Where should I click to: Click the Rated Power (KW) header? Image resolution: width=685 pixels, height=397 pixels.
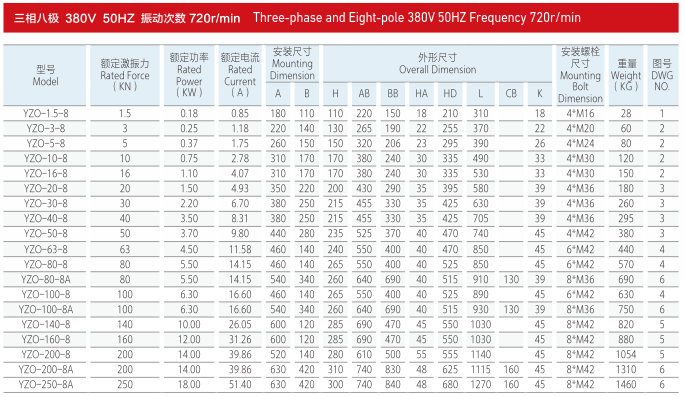[189, 75]
